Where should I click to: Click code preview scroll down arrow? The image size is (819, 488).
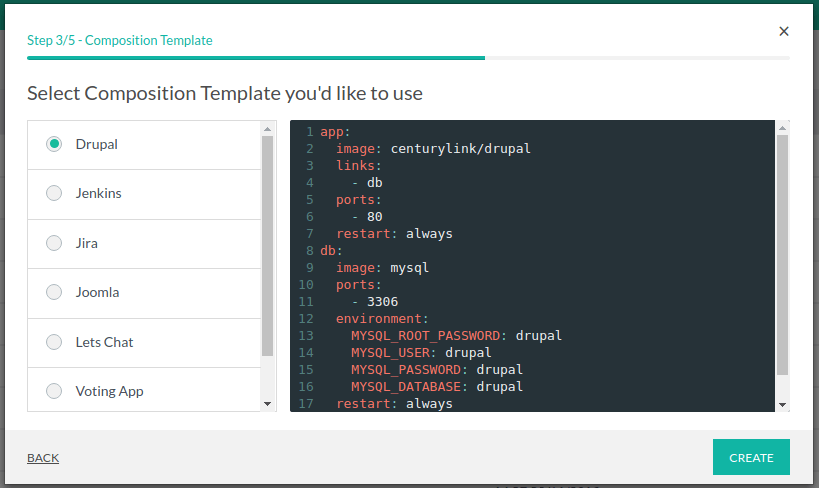pyautogui.click(x=782, y=403)
